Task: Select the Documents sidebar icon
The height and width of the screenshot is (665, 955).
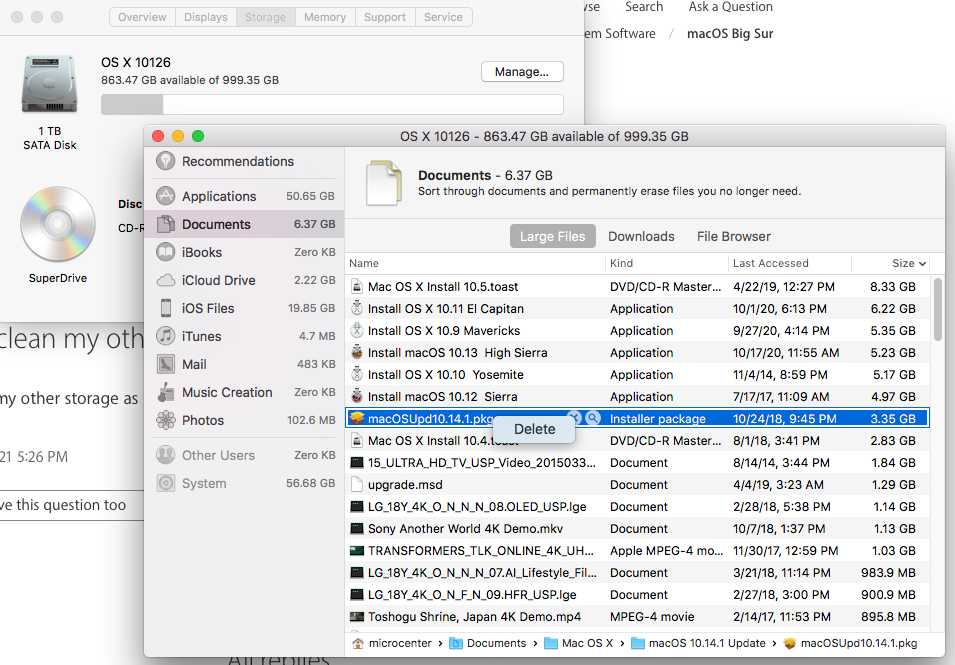Action: 166,224
